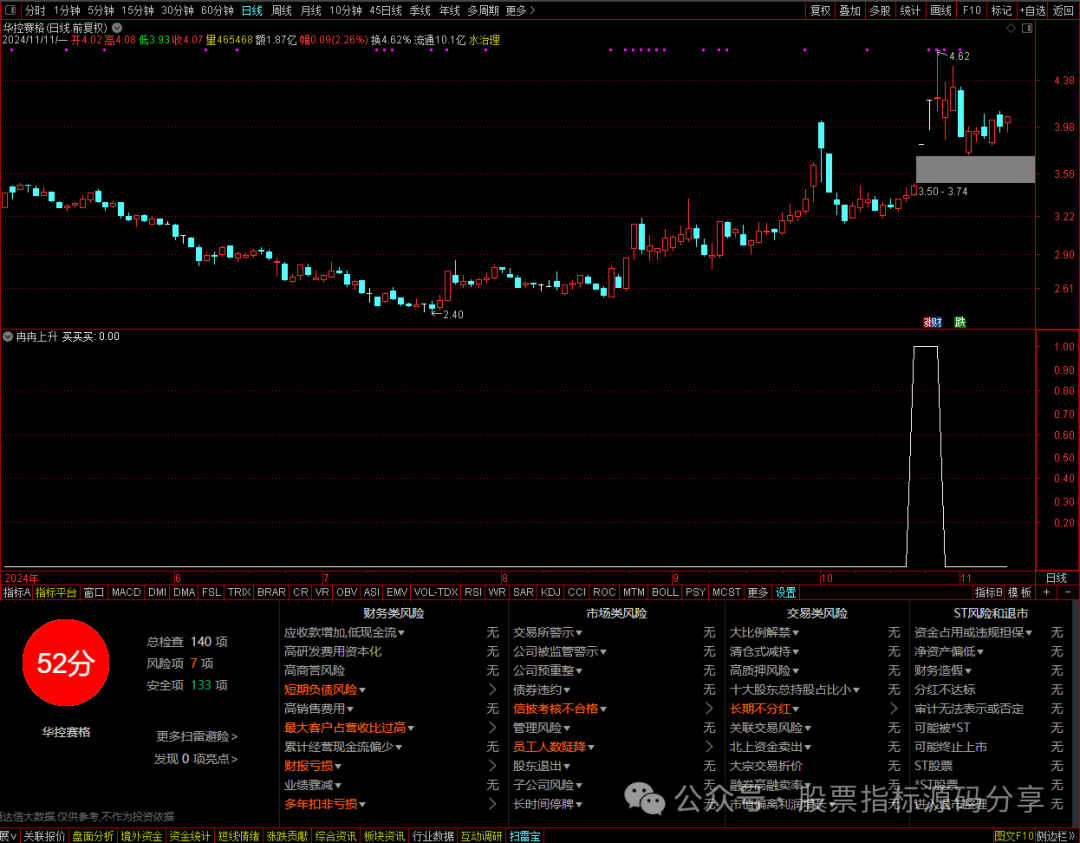
Task: Click the 复权 toolbar button
Action: coord(820,10)
